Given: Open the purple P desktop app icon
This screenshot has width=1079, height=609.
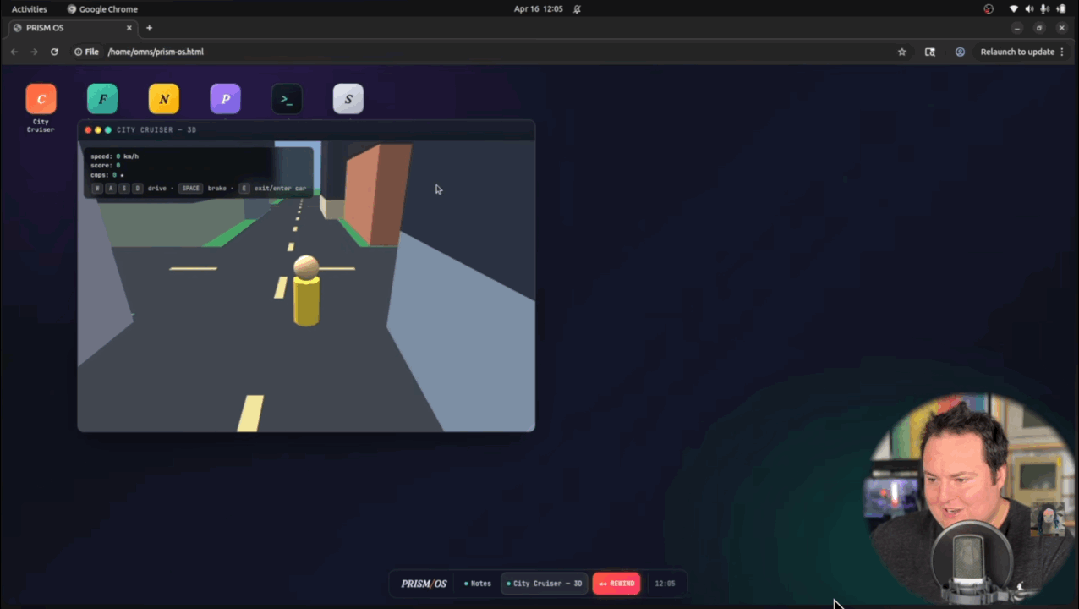Looking at the screenshot, I should click(226, 99).
